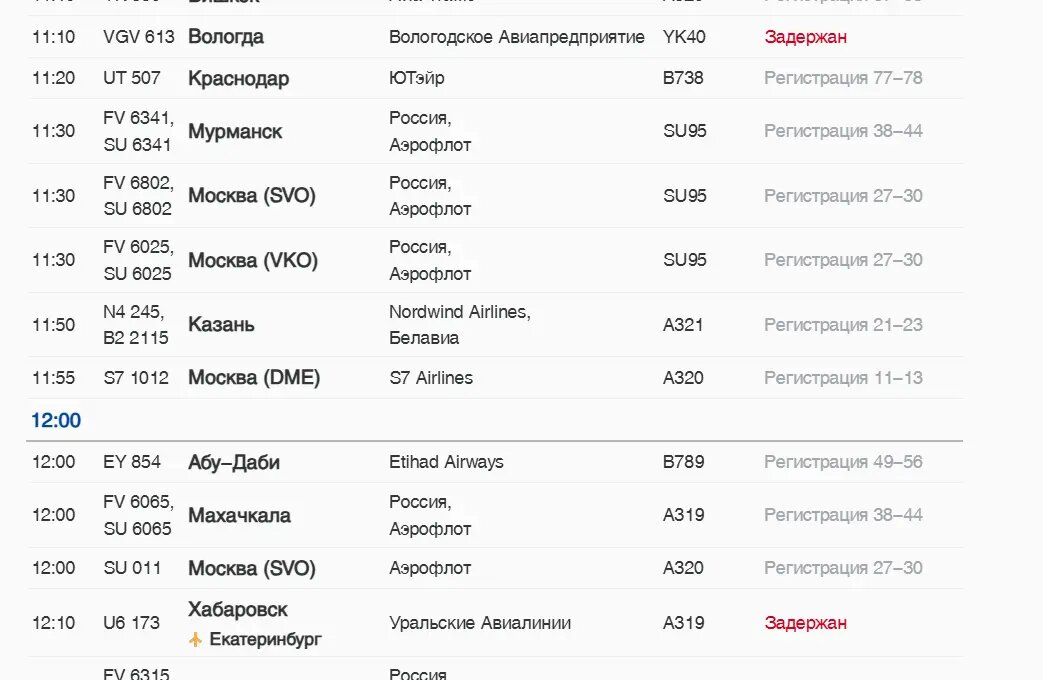This screenshot has height=680, width=1043.
Task: Click the 12:00 time section header
Action: [56, 420]
